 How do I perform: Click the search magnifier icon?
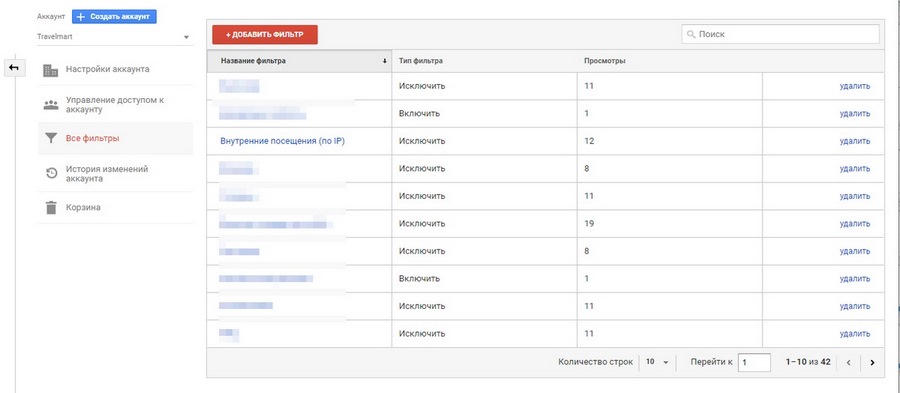(x=691, y=34)
